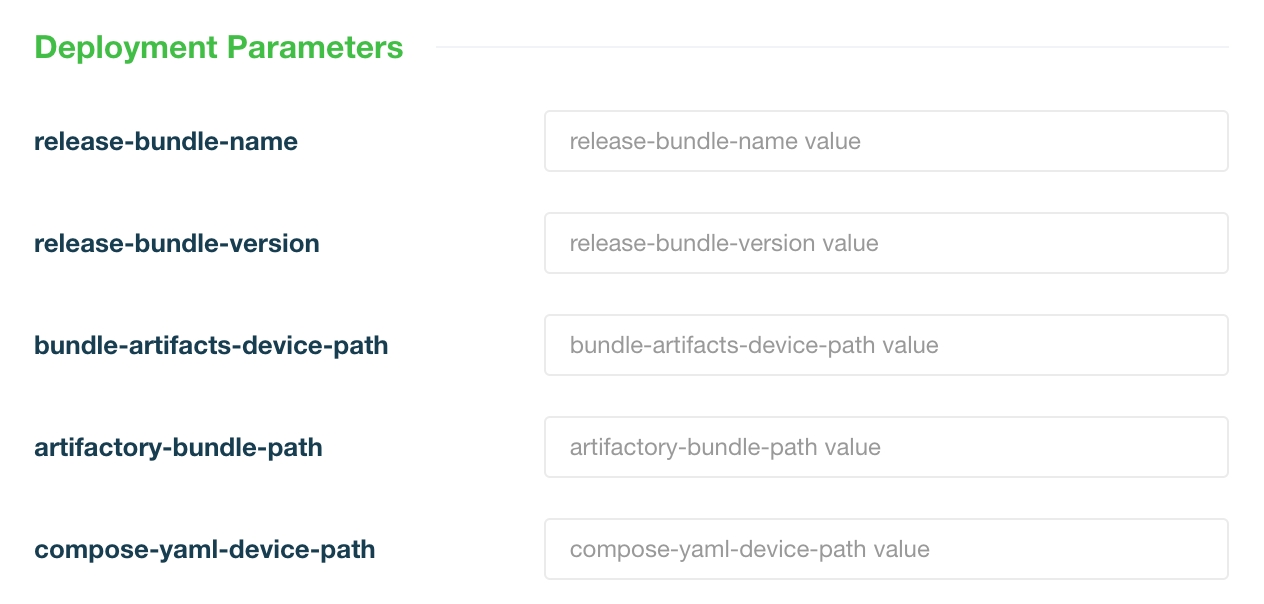Click the release-bundle-version label text
This screenshot has height=604, width=1264.
177,244
